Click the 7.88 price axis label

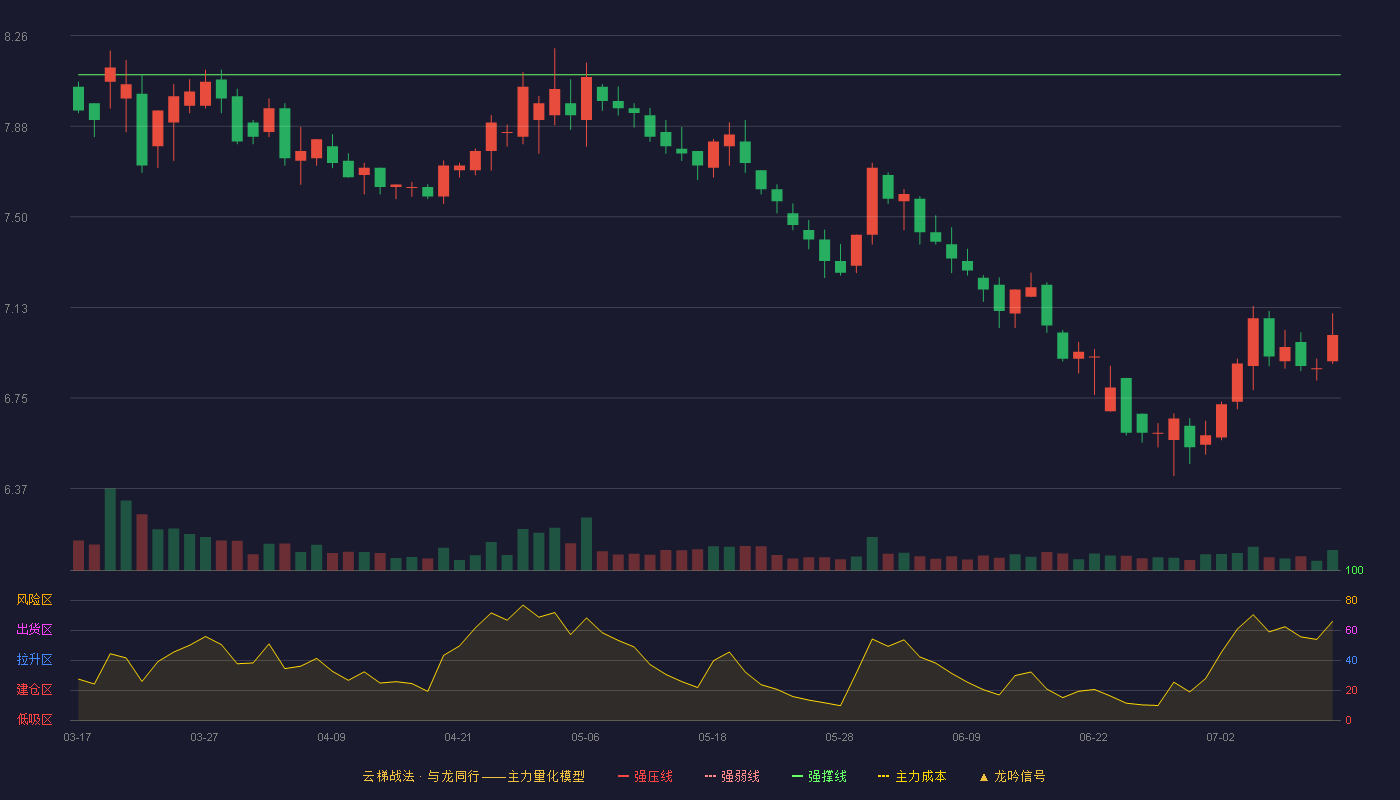click(16, 127)
